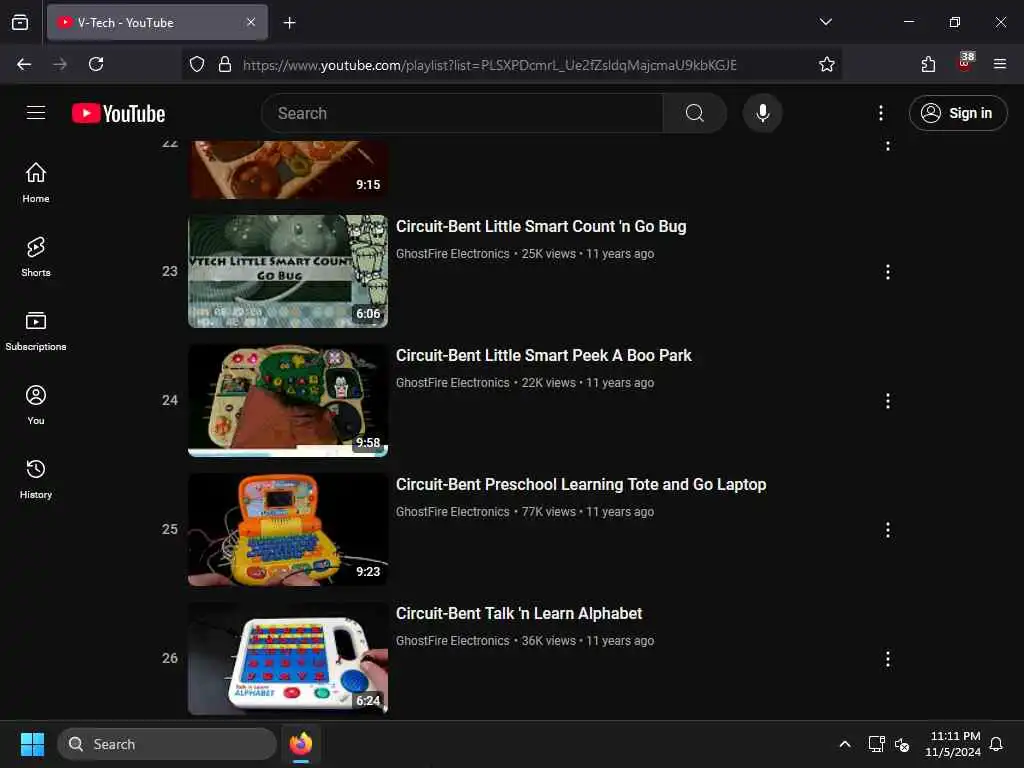Click '25K views' under Count 'n Go Bug
Viewport: 1024px width, 768px height.
549,253
